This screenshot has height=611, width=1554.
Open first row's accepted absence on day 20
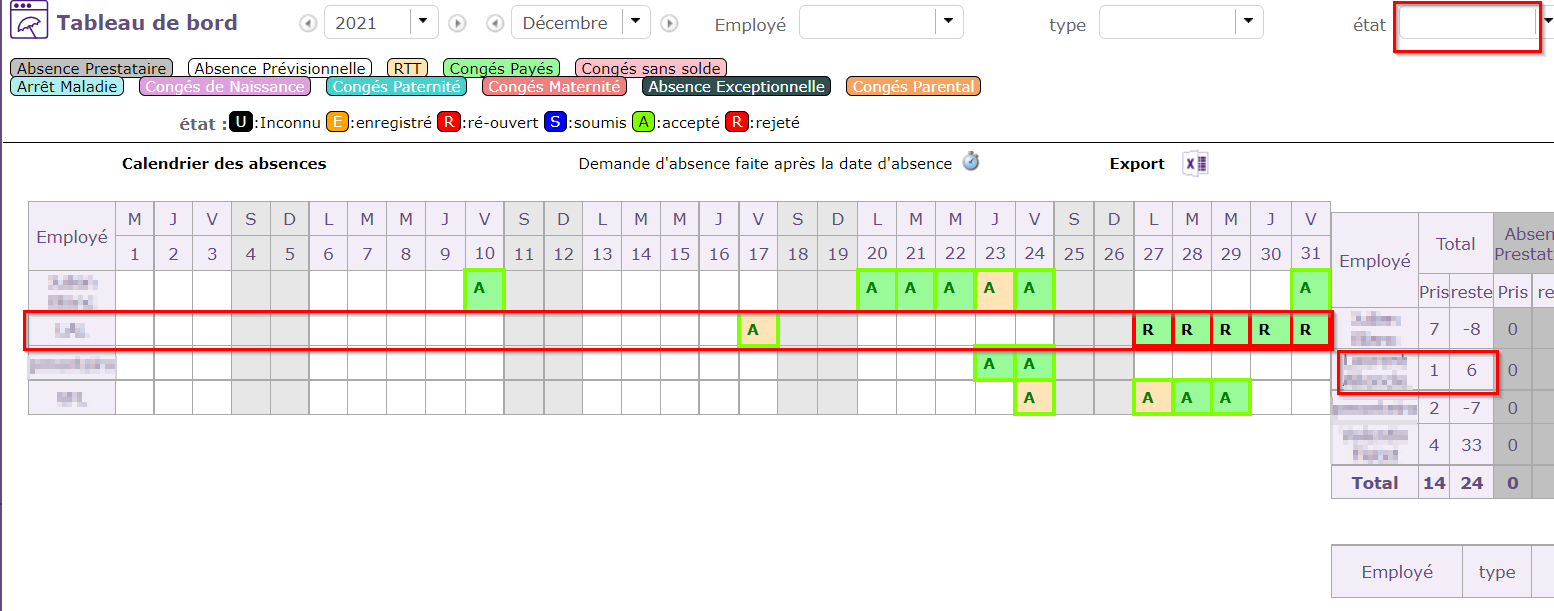[x=876, y=289]
